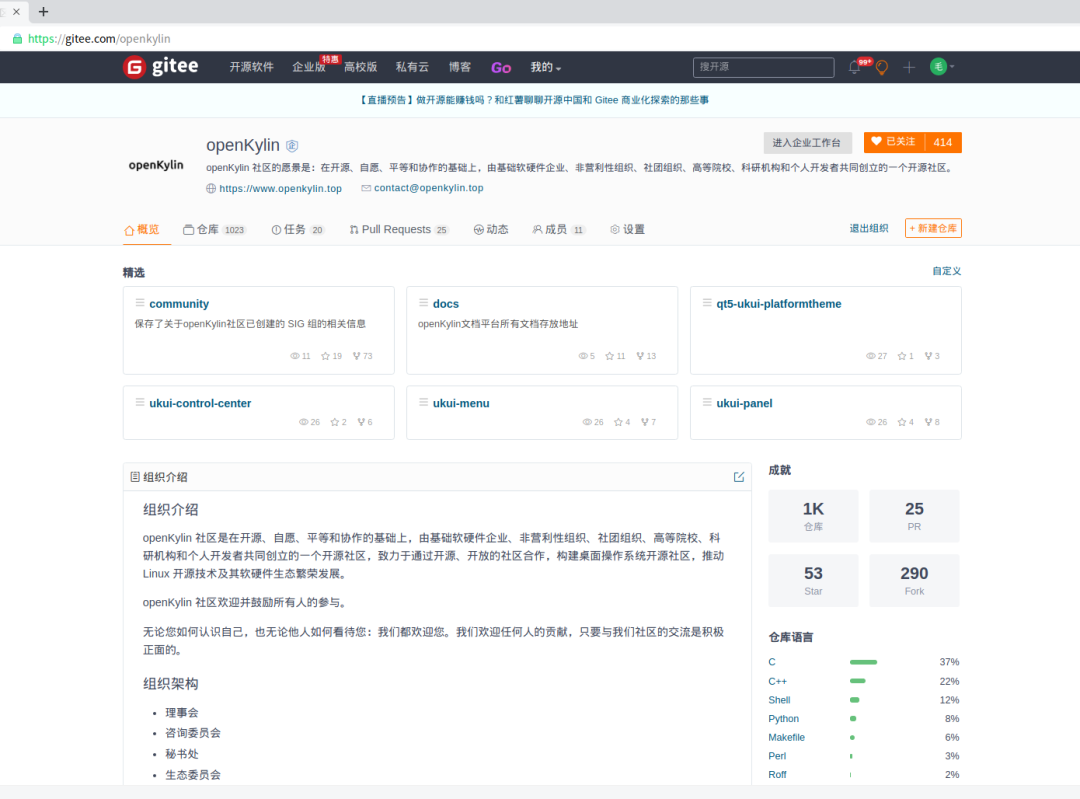Click drag handle on ukui-control-center card
This screenshot has height=799, width=1080.
point(140,402)
